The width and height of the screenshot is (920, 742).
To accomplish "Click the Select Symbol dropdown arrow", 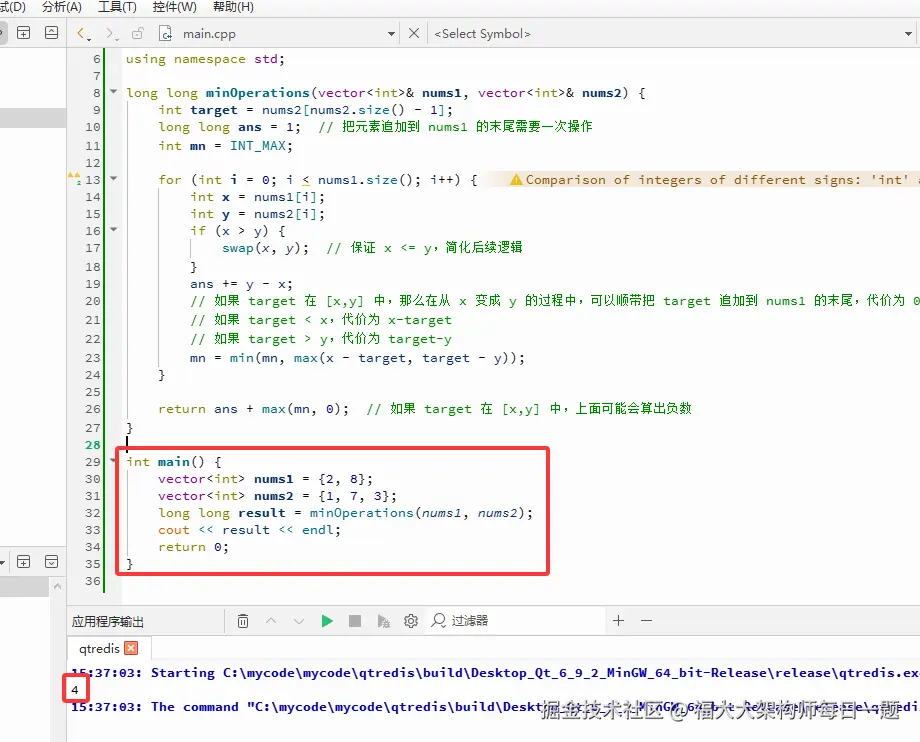I will [x=908, y=34].
